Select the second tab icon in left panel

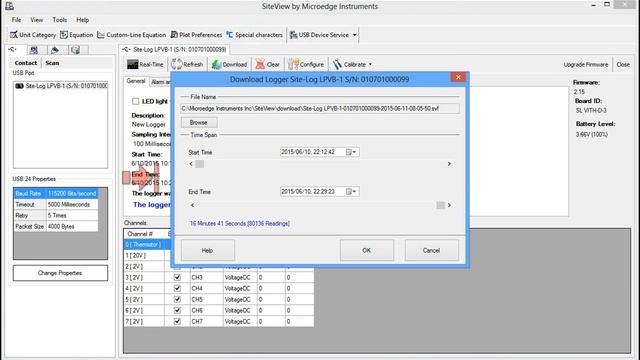[33, 50]
